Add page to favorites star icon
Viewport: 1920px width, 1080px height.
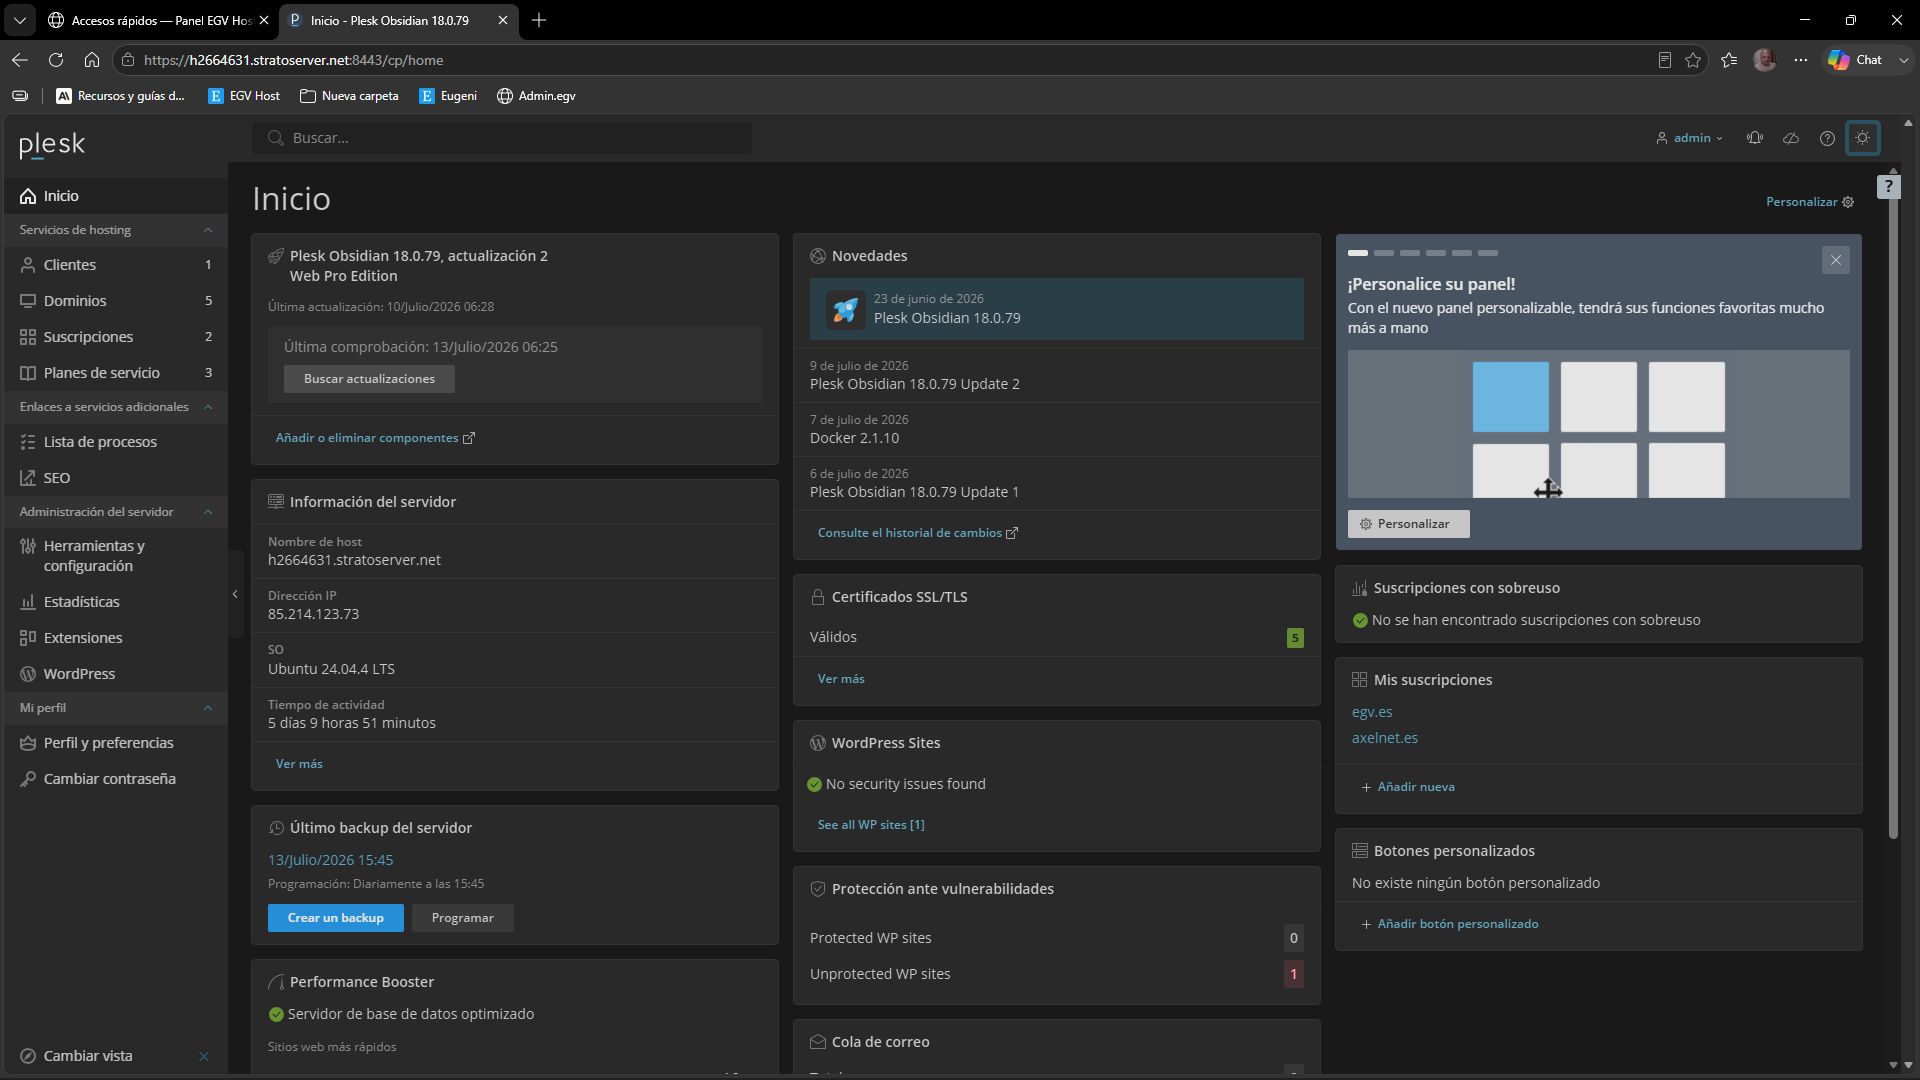point(1693,60)
